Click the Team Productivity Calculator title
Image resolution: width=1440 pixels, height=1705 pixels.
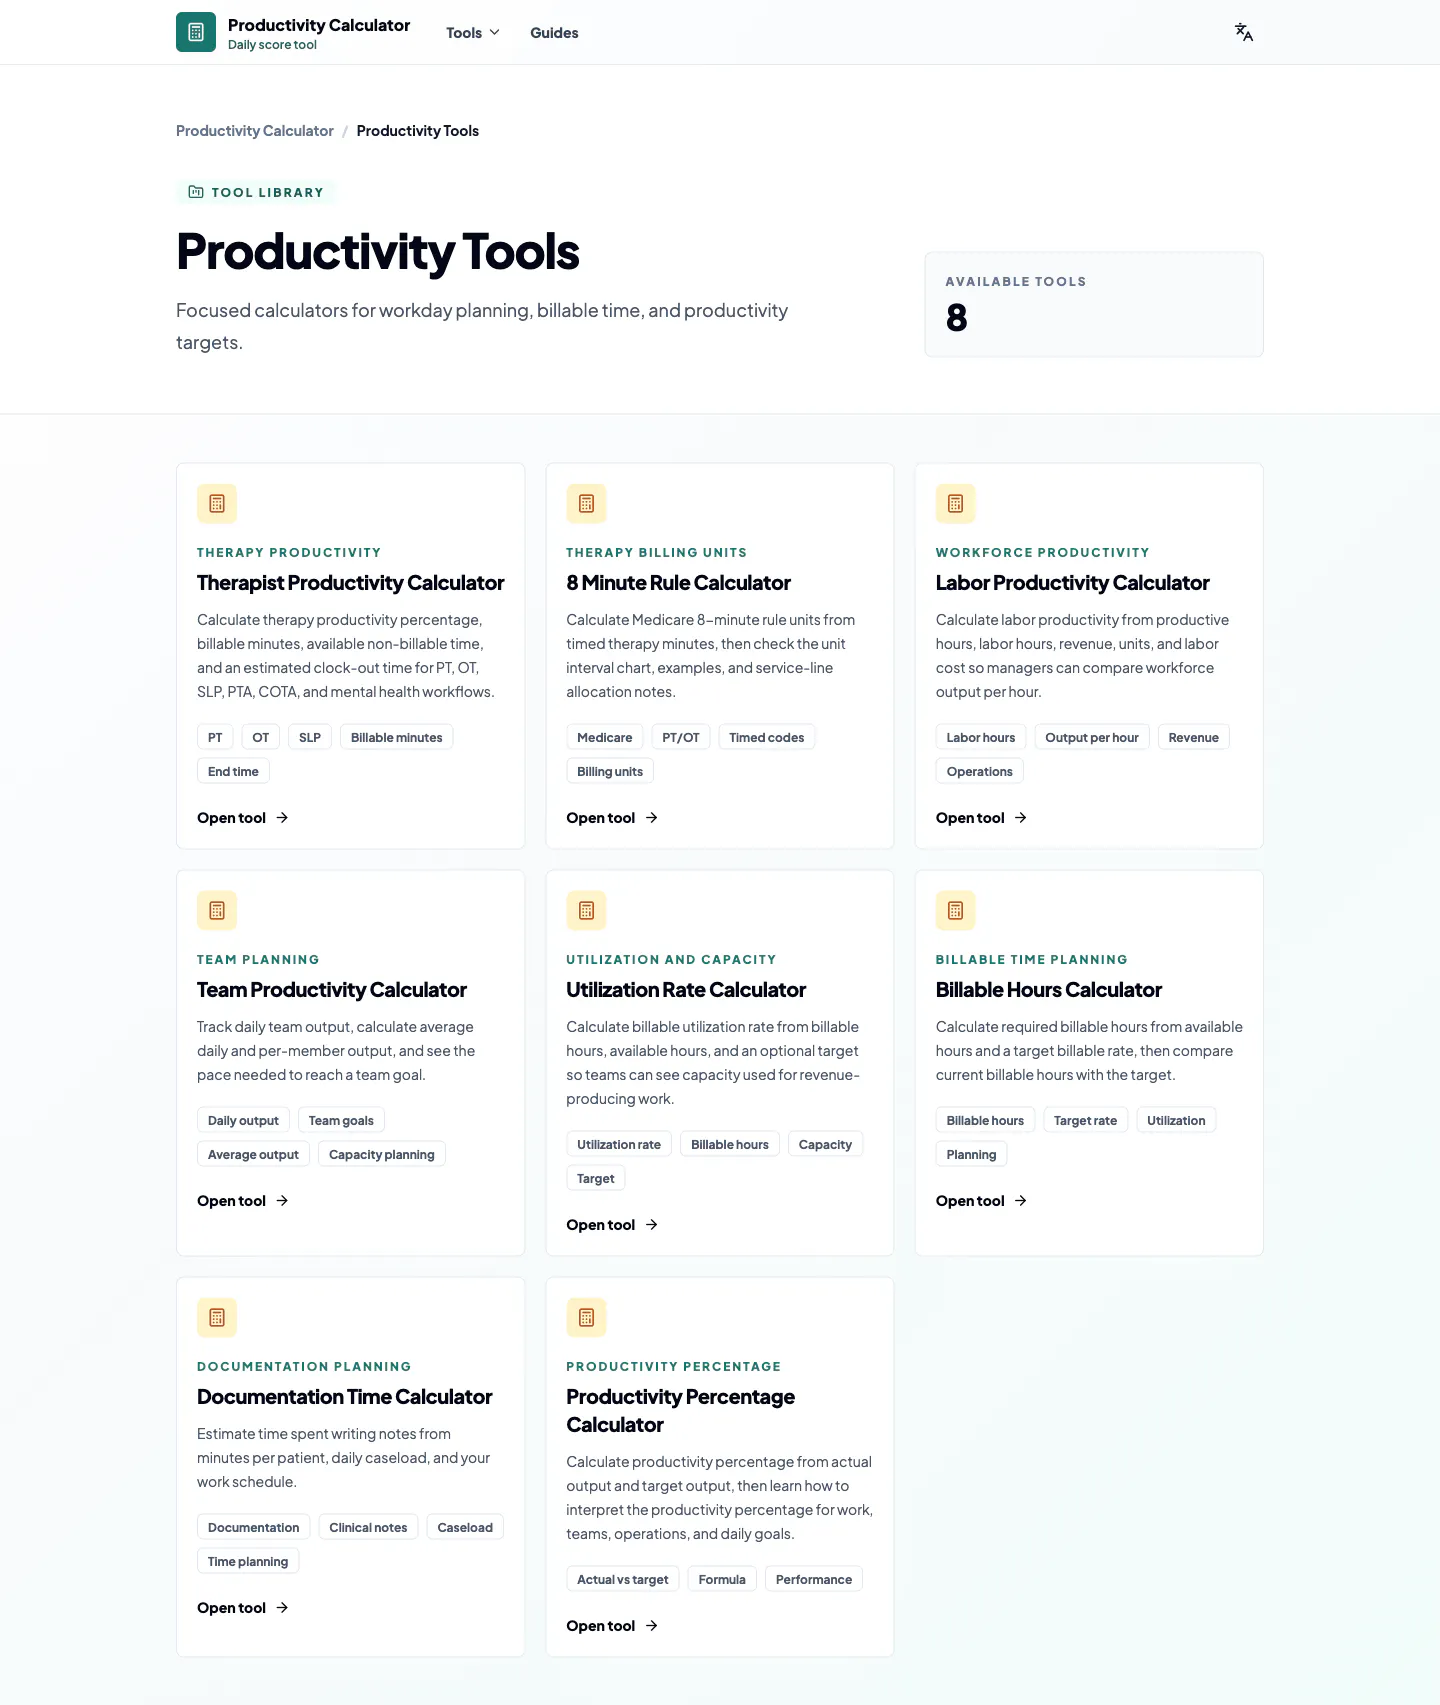tap(332, 990)
